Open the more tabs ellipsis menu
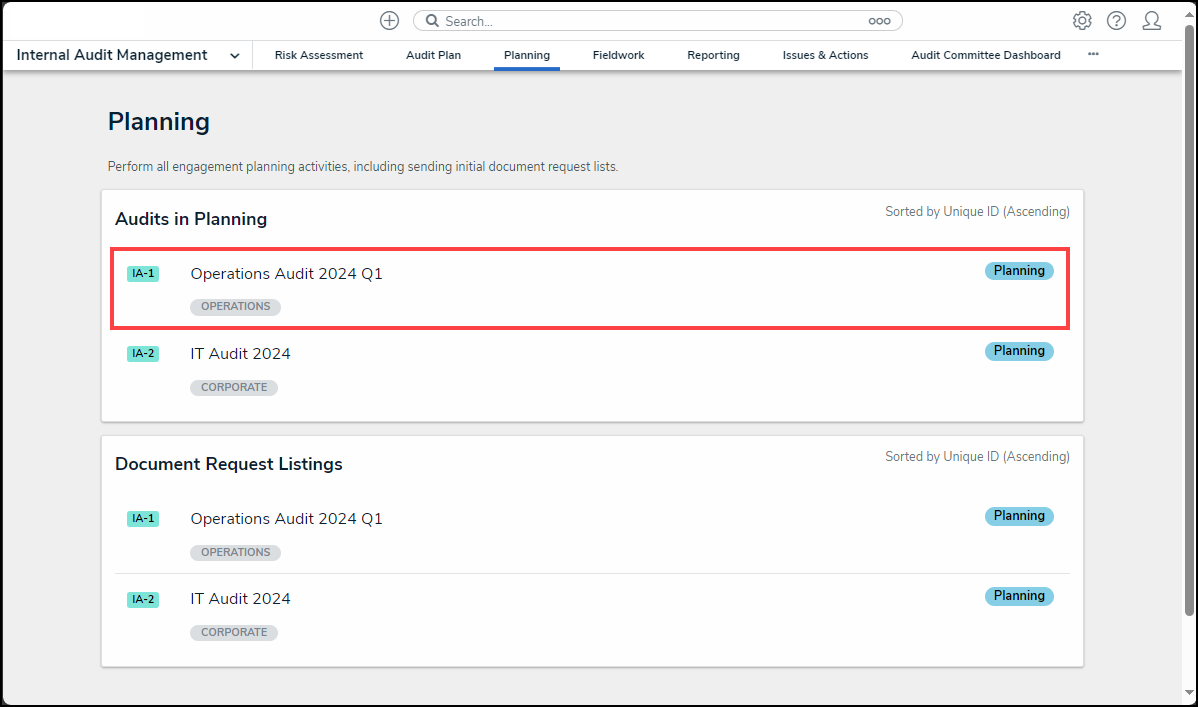 pyautogui.click(x=1093, y=55)
